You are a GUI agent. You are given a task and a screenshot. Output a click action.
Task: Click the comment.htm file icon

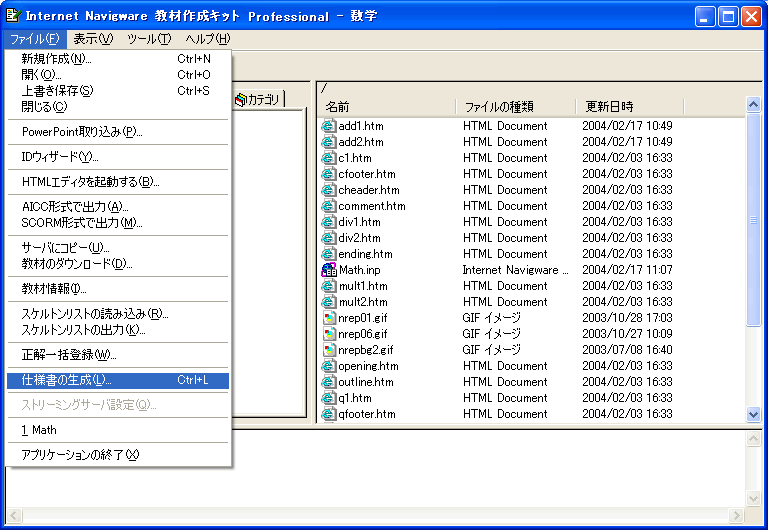(x=329, y=206)
